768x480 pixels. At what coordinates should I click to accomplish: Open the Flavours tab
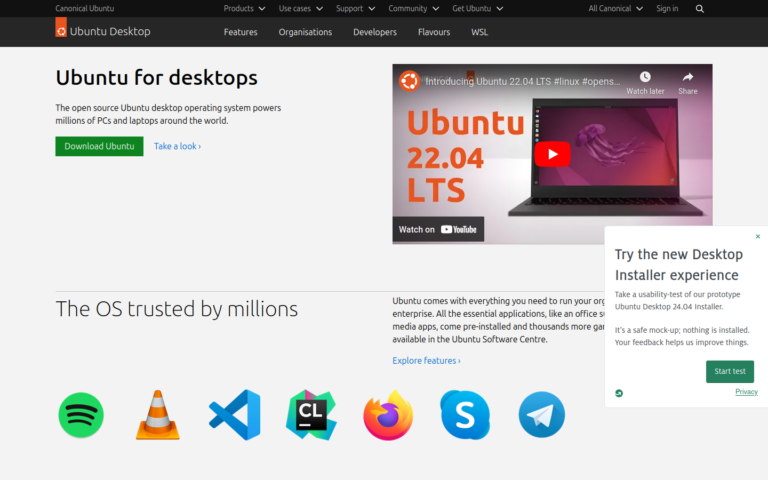tap(434, 32)
